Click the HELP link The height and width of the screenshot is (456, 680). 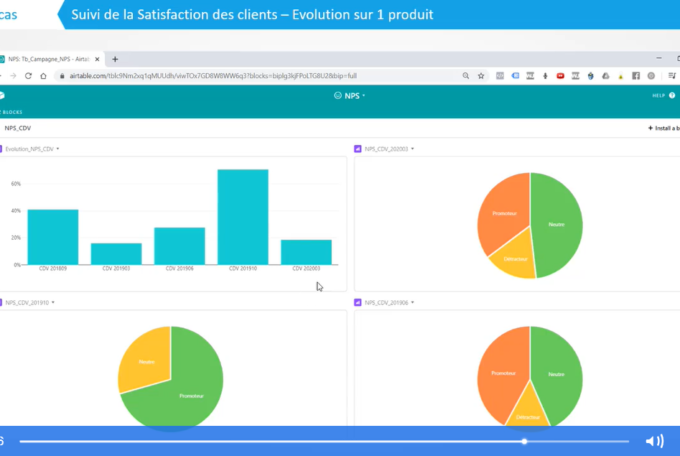pyautogui.click(x=658, y=95)
